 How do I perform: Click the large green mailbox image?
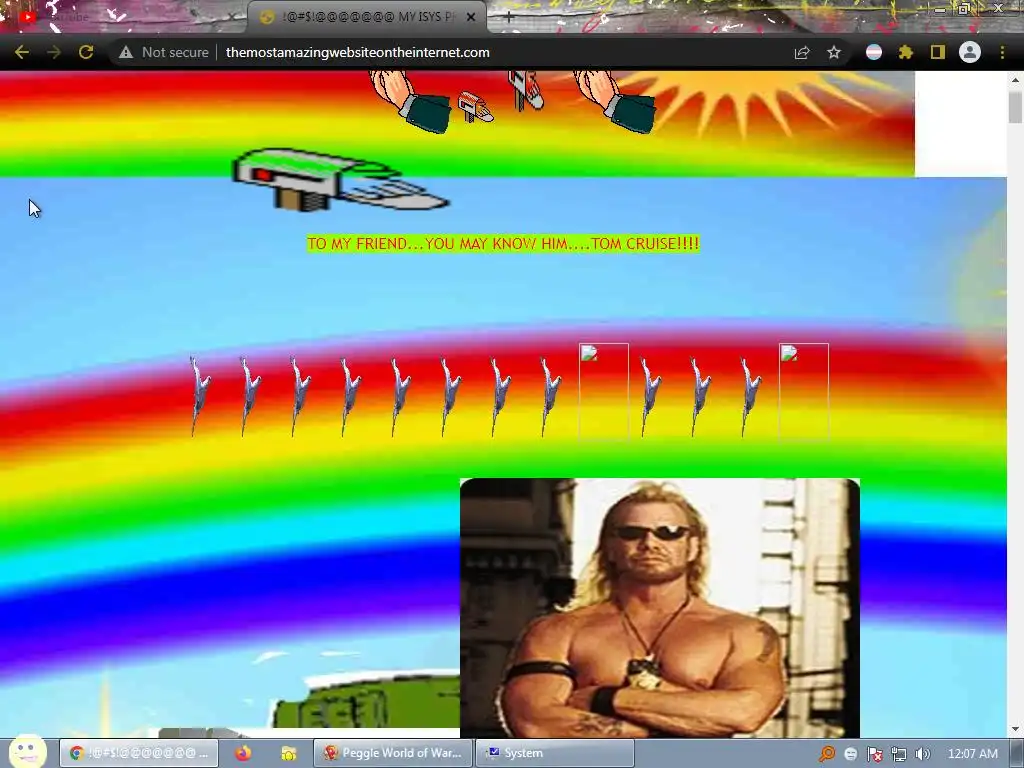[x=340, y=180]
